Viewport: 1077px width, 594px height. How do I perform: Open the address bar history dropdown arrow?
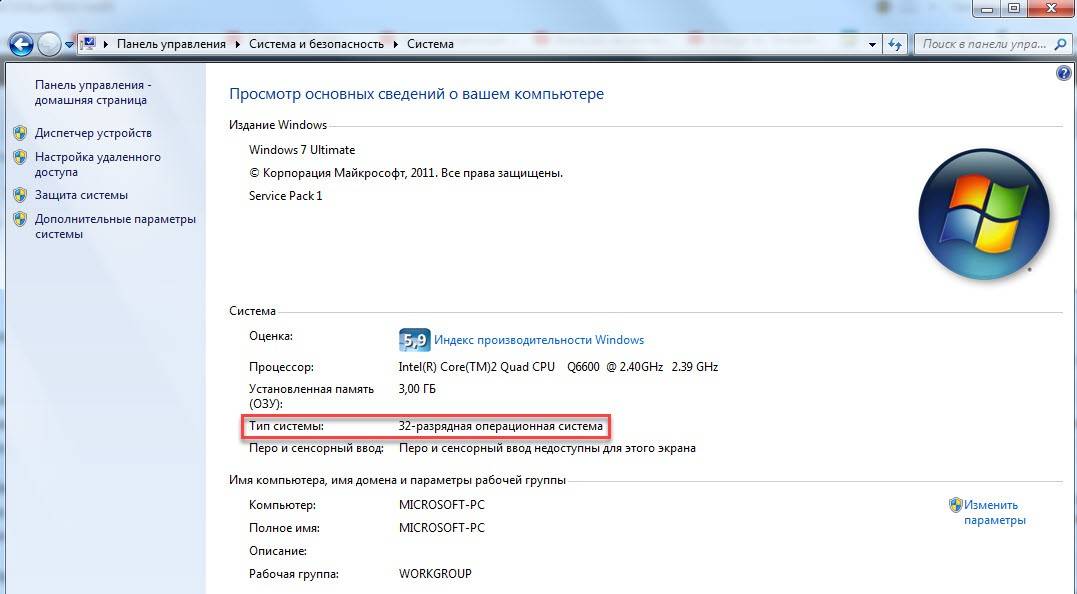click(x=872, y=44)
